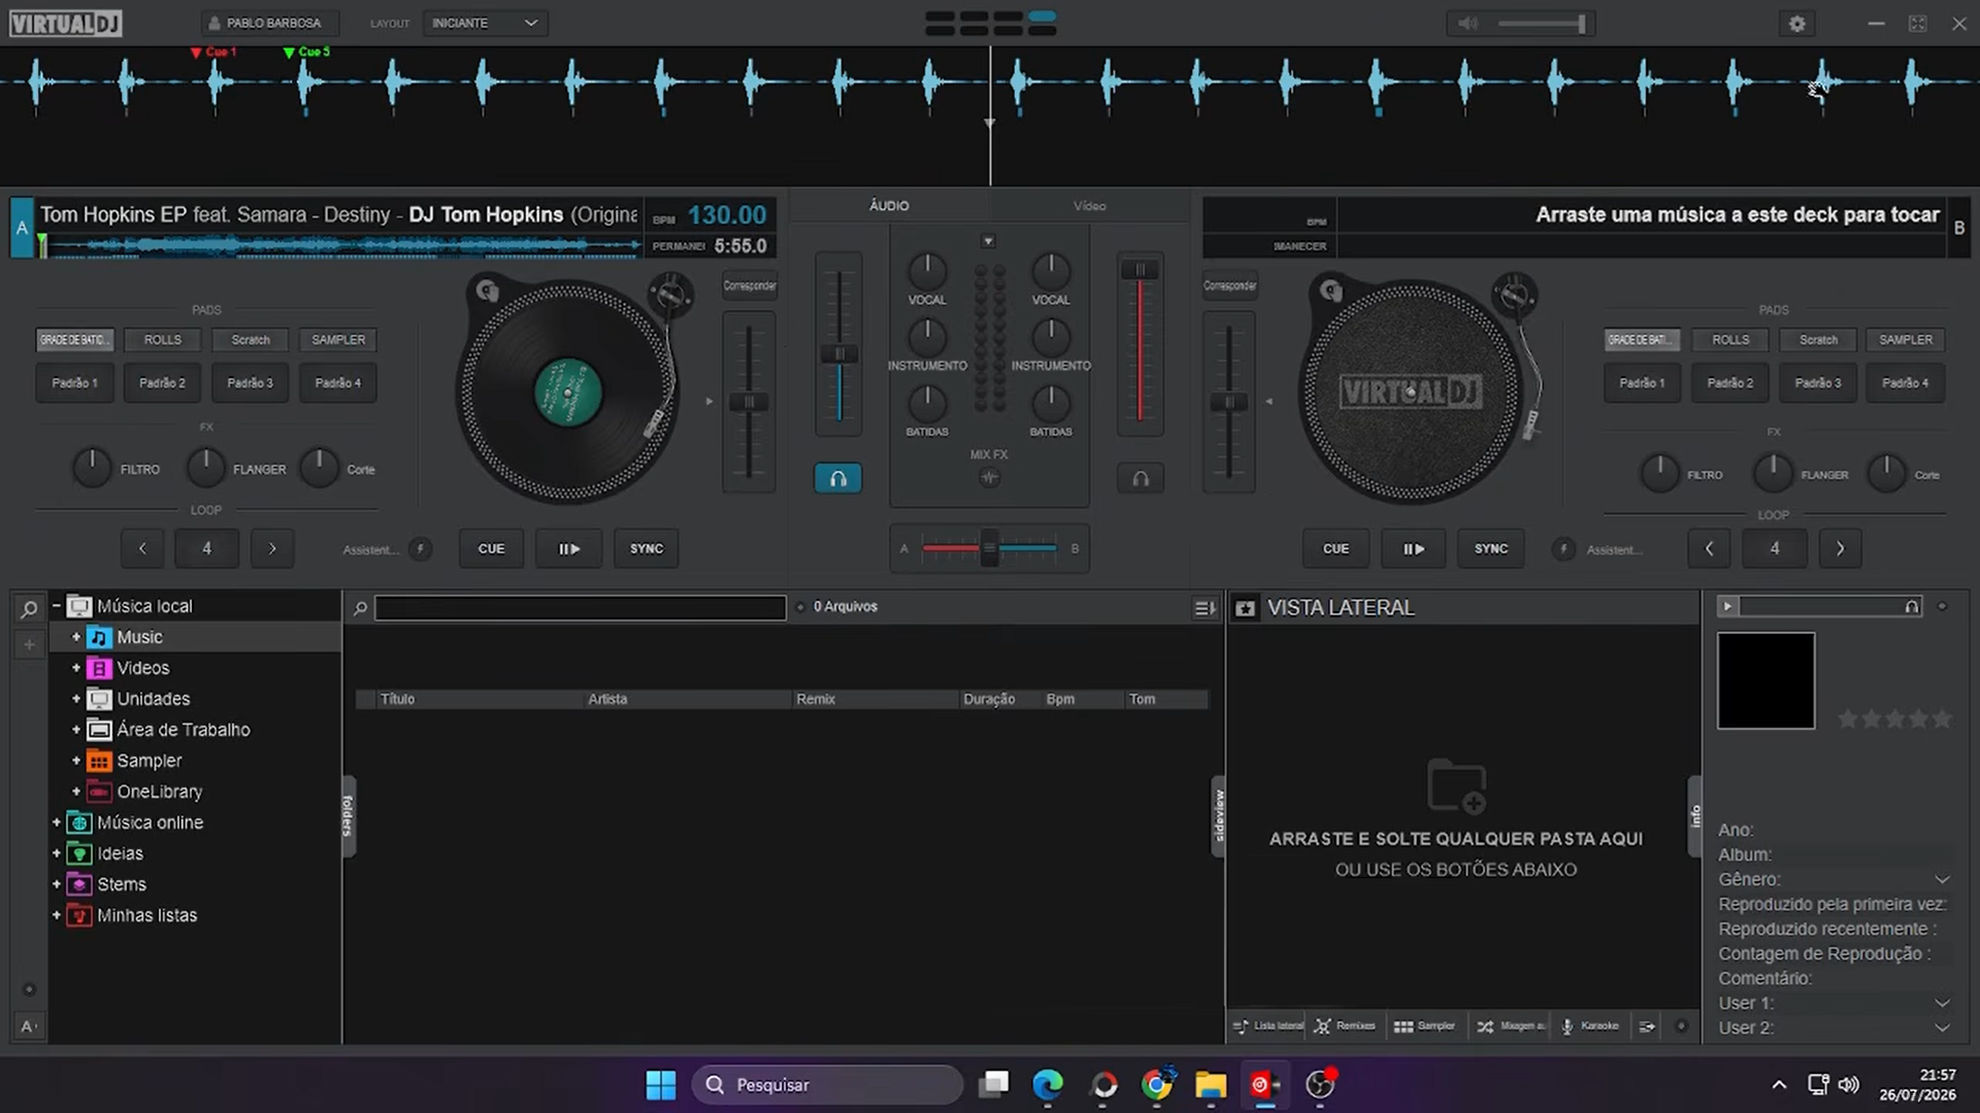Toggle deck B Corresponder key match
The image size is (1980, 1113).
[x=1229, y=286]
